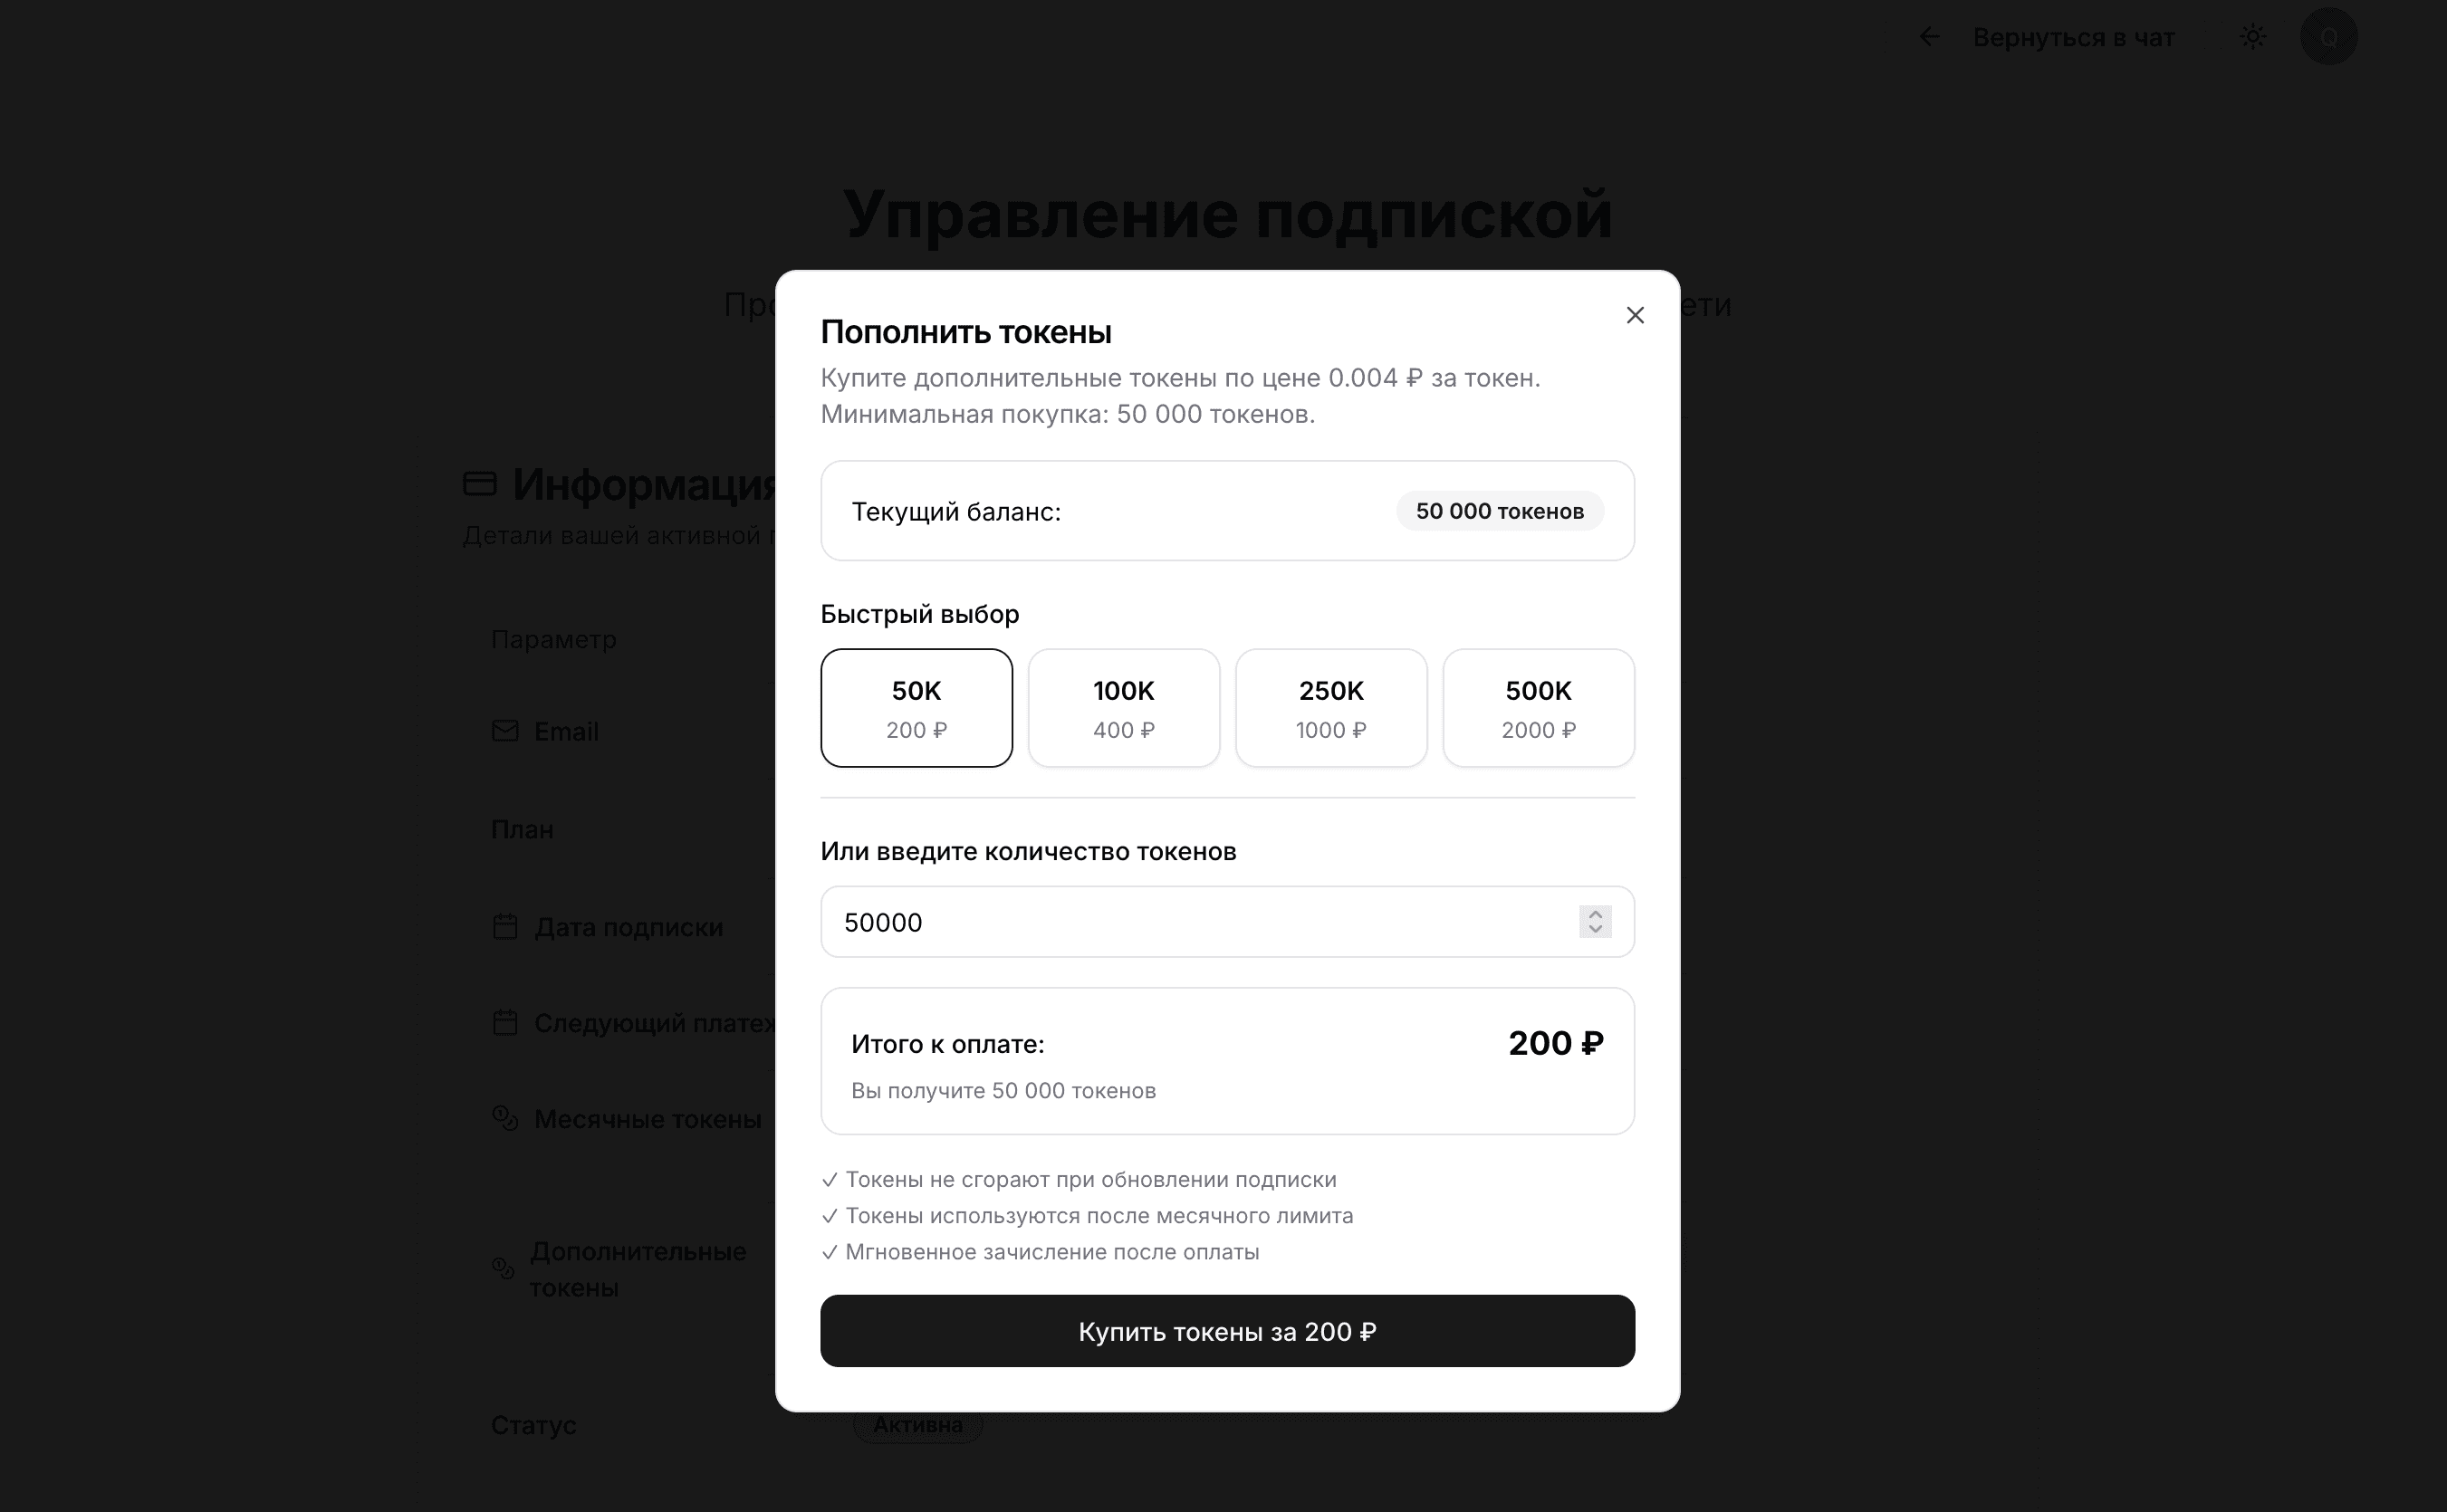This screenshot has height=1512, width=2447.
Task: Click the credit card icon near Информация
Action: (x=480, y=484)
